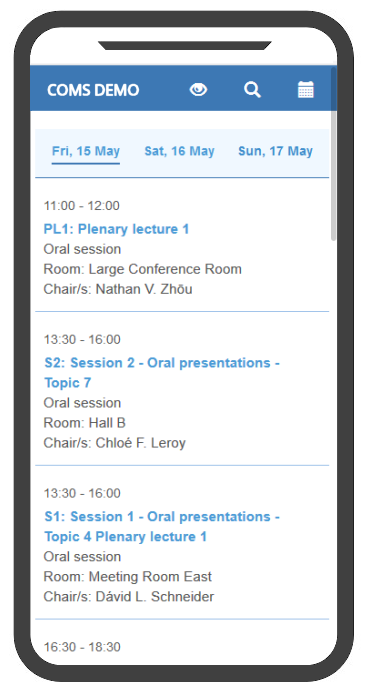Screen dimensions: 366x693
Task: Open the calendar icon in header
Action: pyautogui.click(x=305, y=90)
